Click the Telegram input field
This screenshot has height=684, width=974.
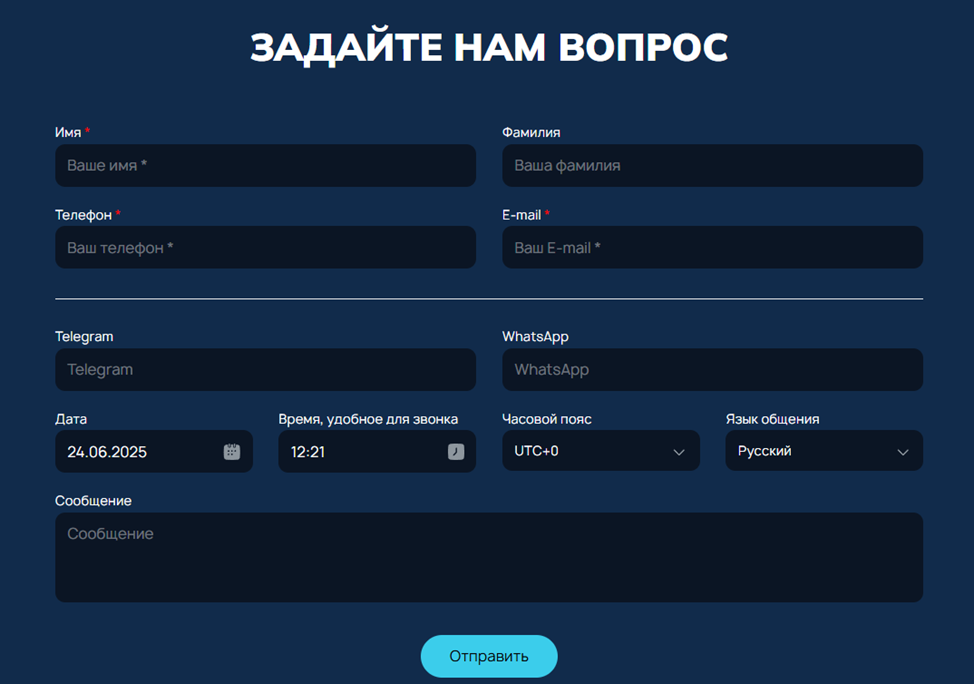tap(264, 369)
